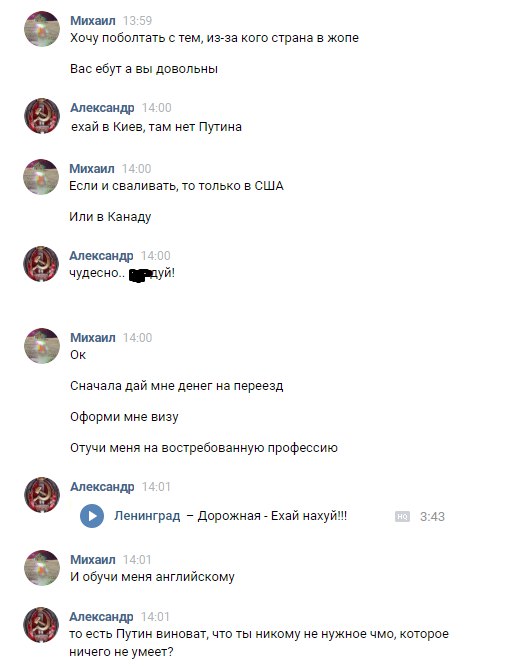The width and height of the screenshot is (525, 670).
Task: Click Михаил's name above the Ок message
Action: coord(93,337)
